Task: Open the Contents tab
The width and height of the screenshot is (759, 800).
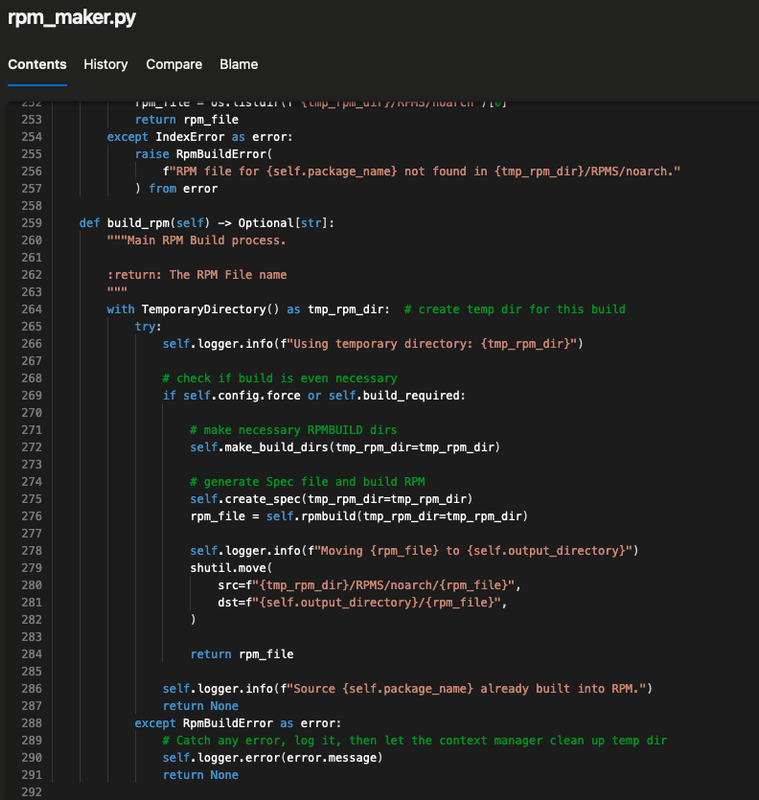Action: 37,65
